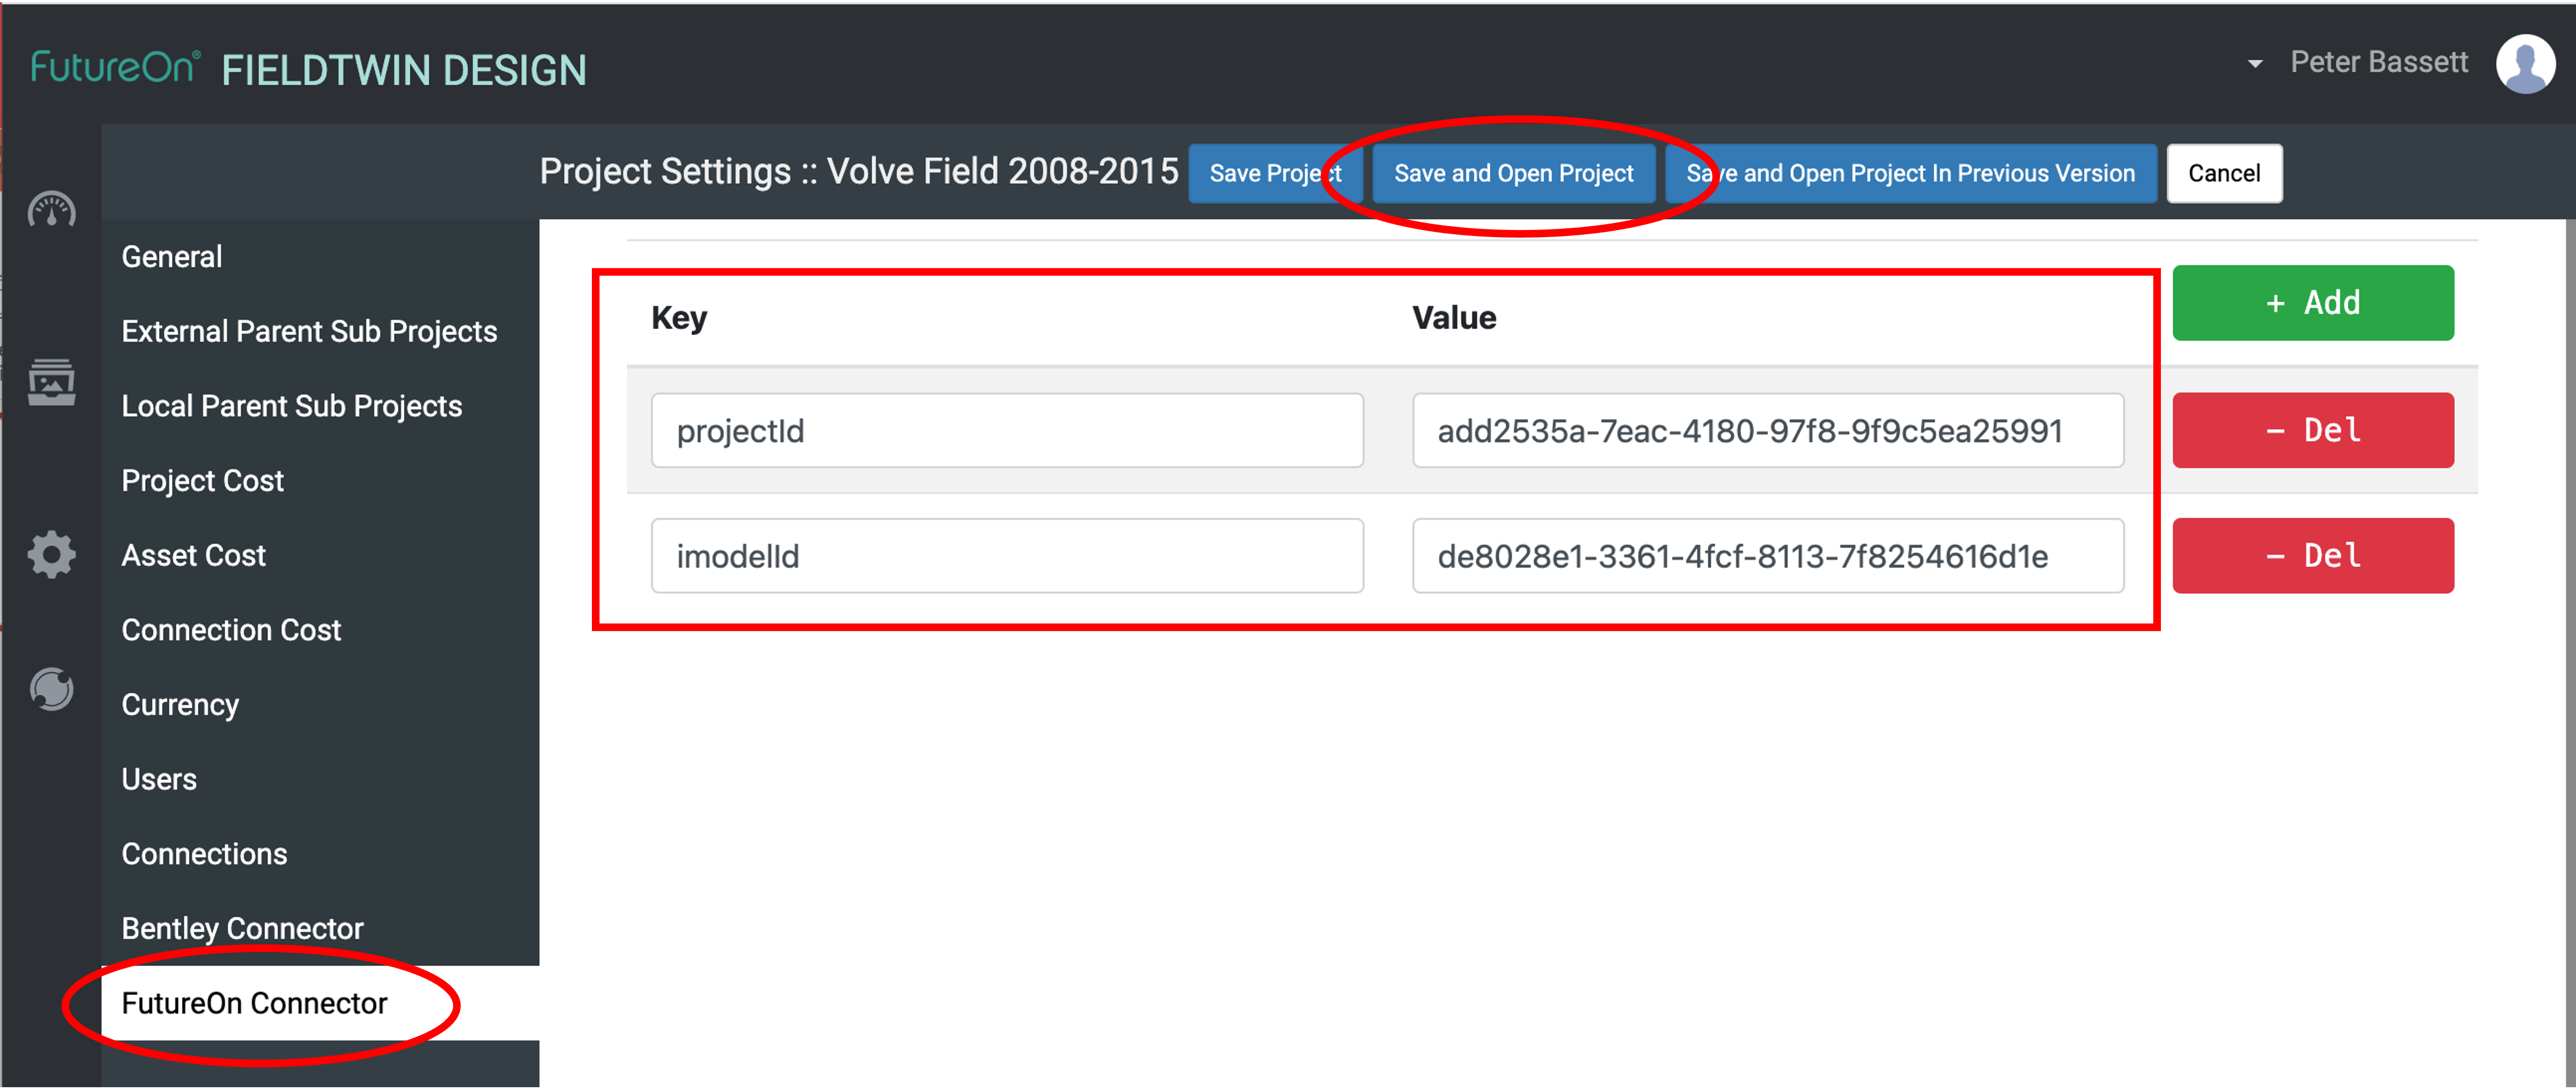Expand the Local Parent Sub Projects section
The image size is (2576, 1089).
coord(291,406)
